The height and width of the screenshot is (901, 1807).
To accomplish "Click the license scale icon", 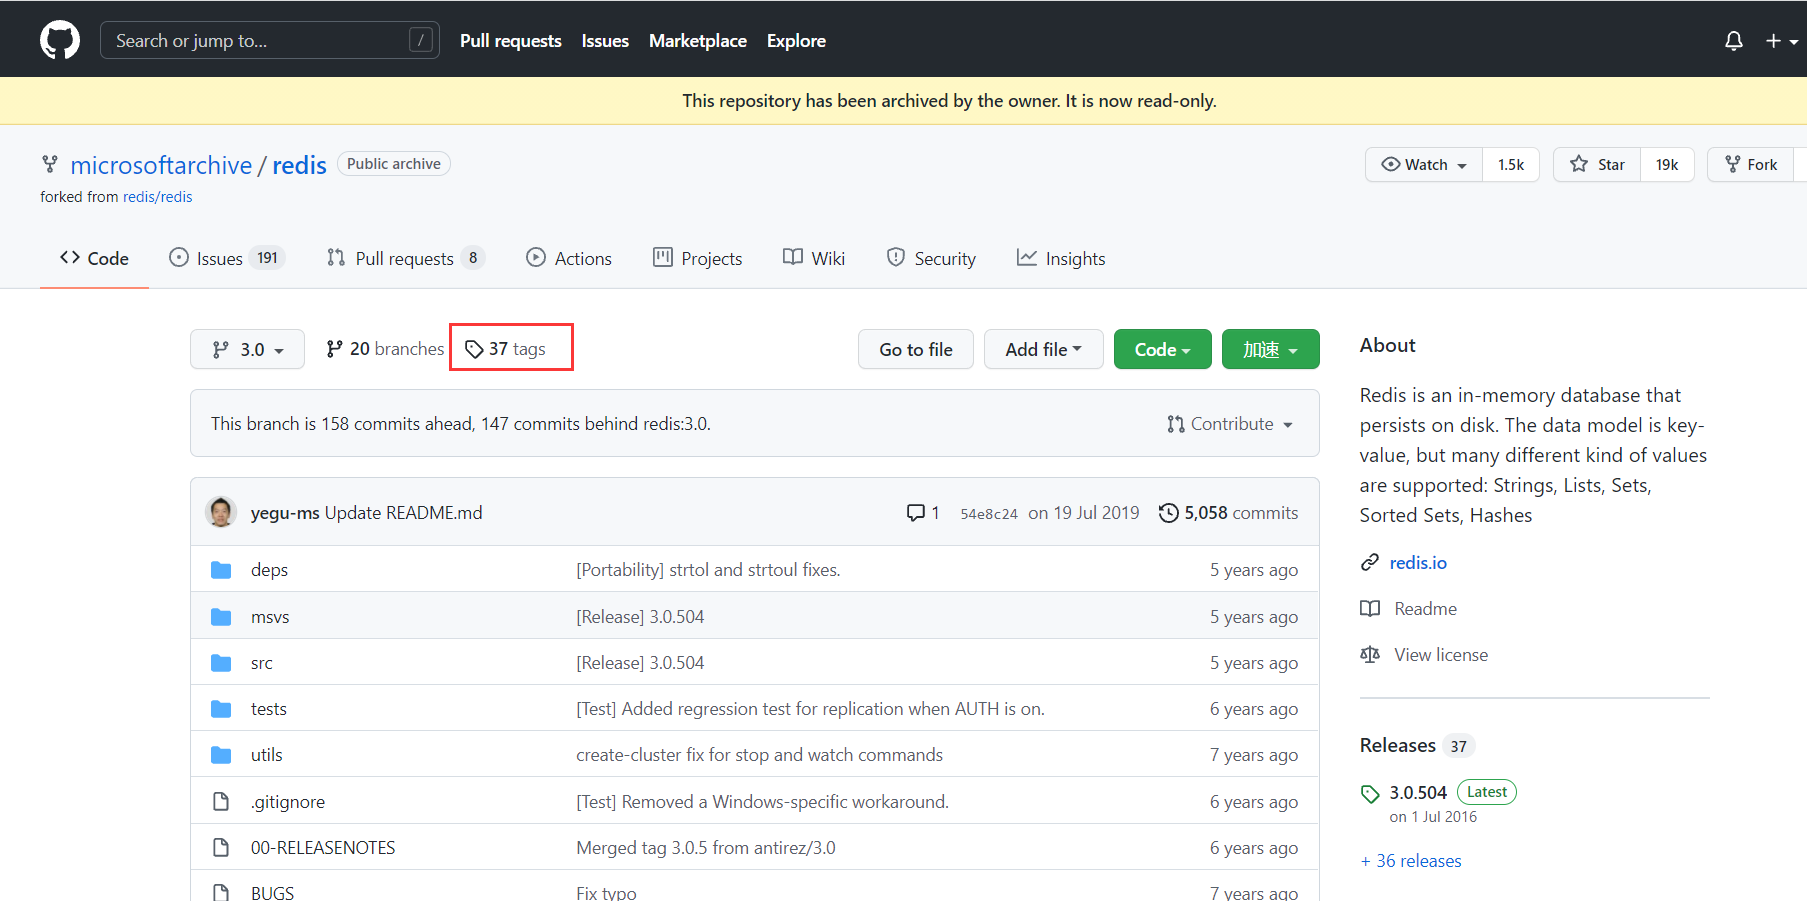I will [x=1370, y=655].
